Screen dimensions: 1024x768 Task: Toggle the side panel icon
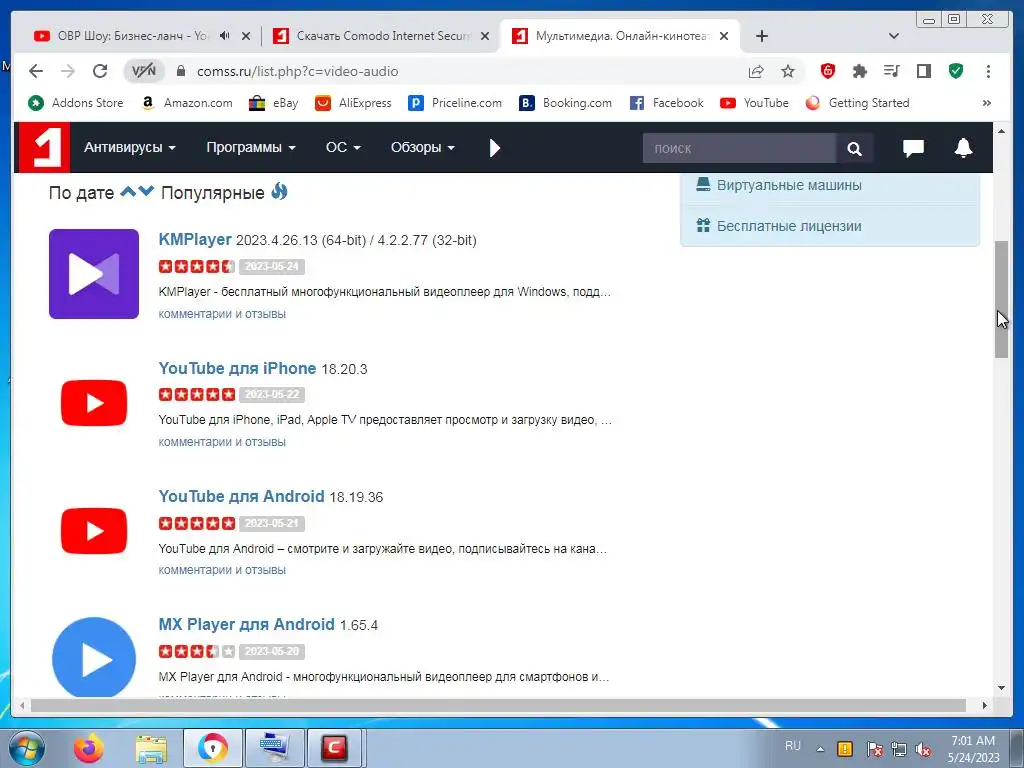point(923,71)
